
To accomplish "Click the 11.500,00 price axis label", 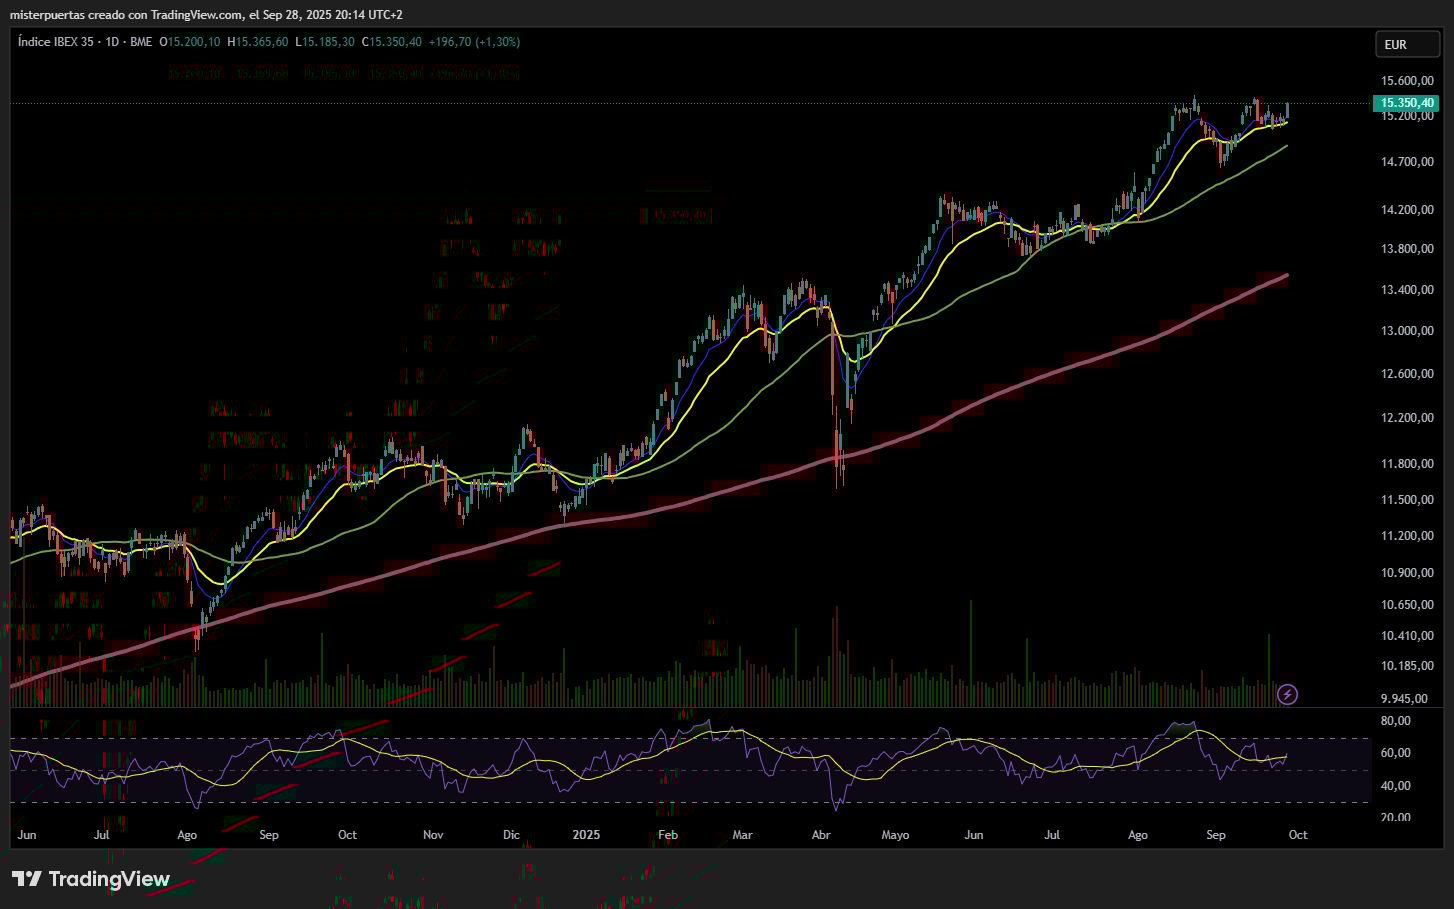I will pyautogui.click(x=1407, y=500).
